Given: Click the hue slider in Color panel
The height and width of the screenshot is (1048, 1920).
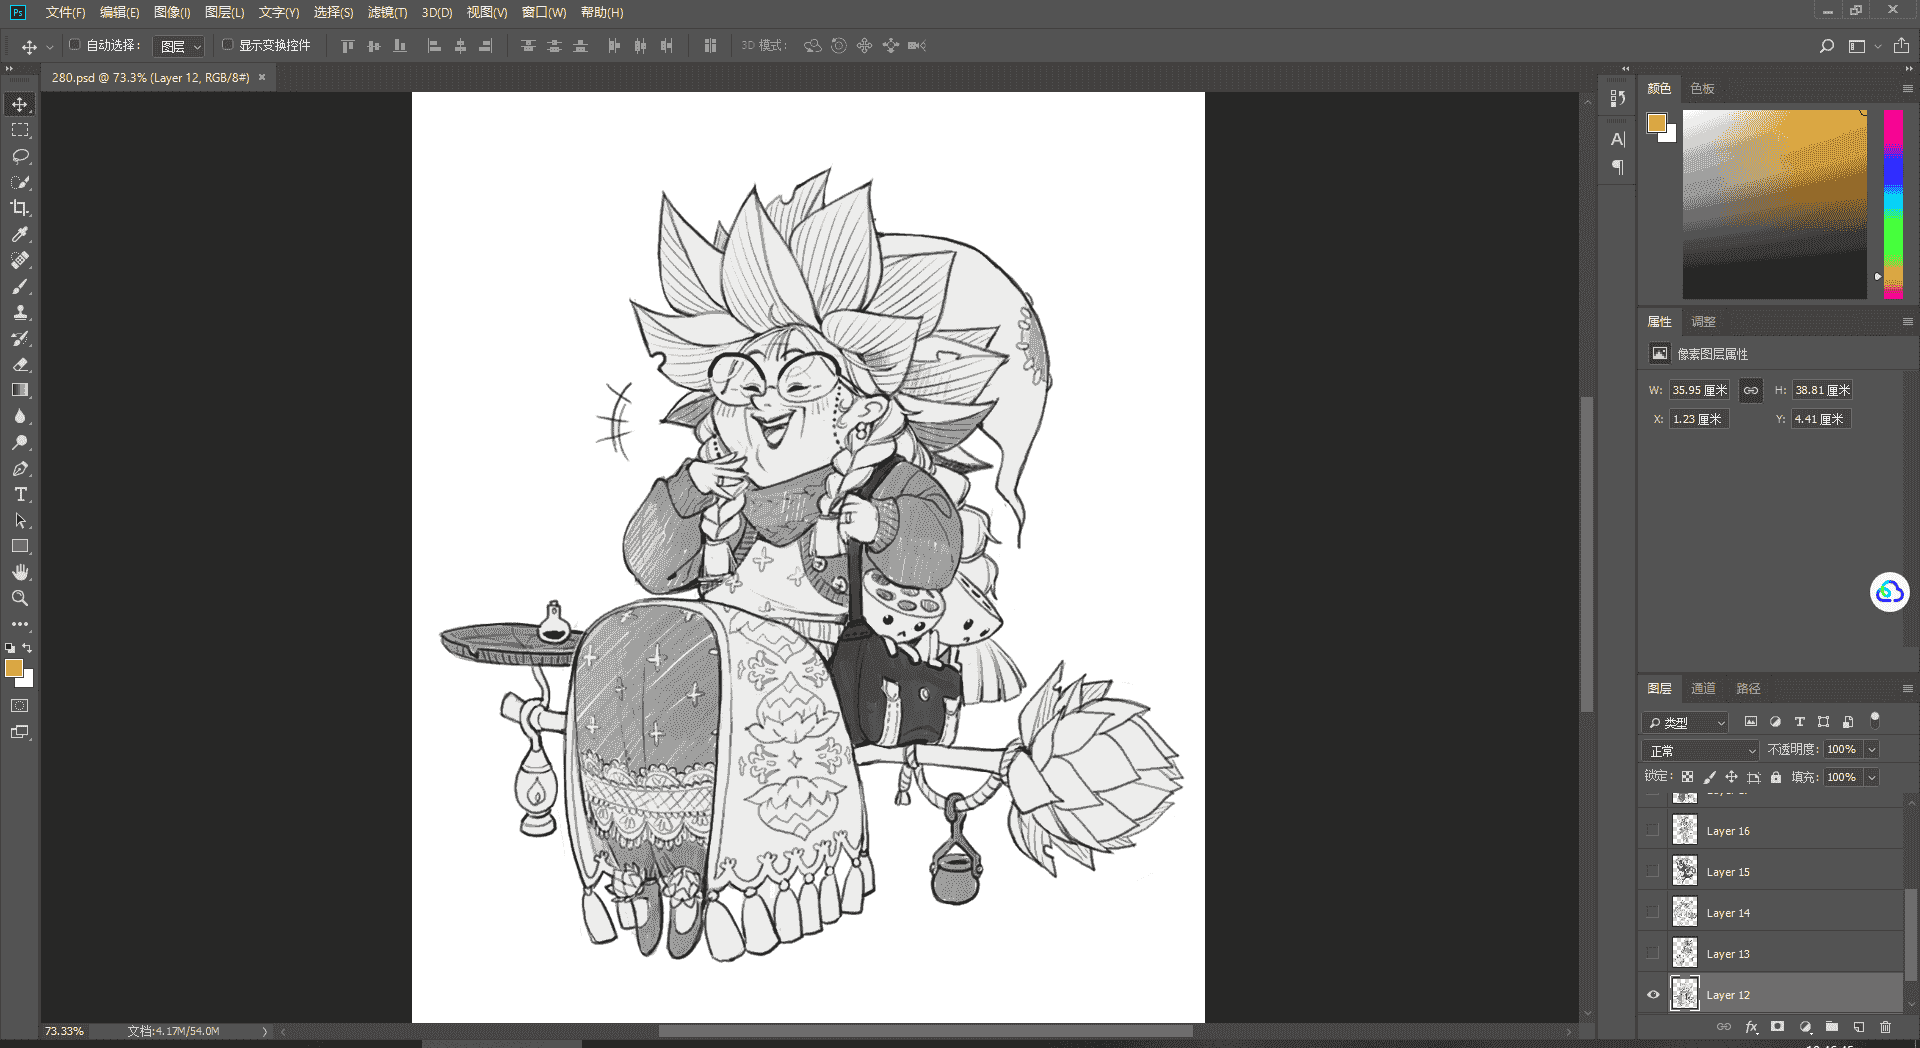Looking at the screenshot, I should [1893, 204].
